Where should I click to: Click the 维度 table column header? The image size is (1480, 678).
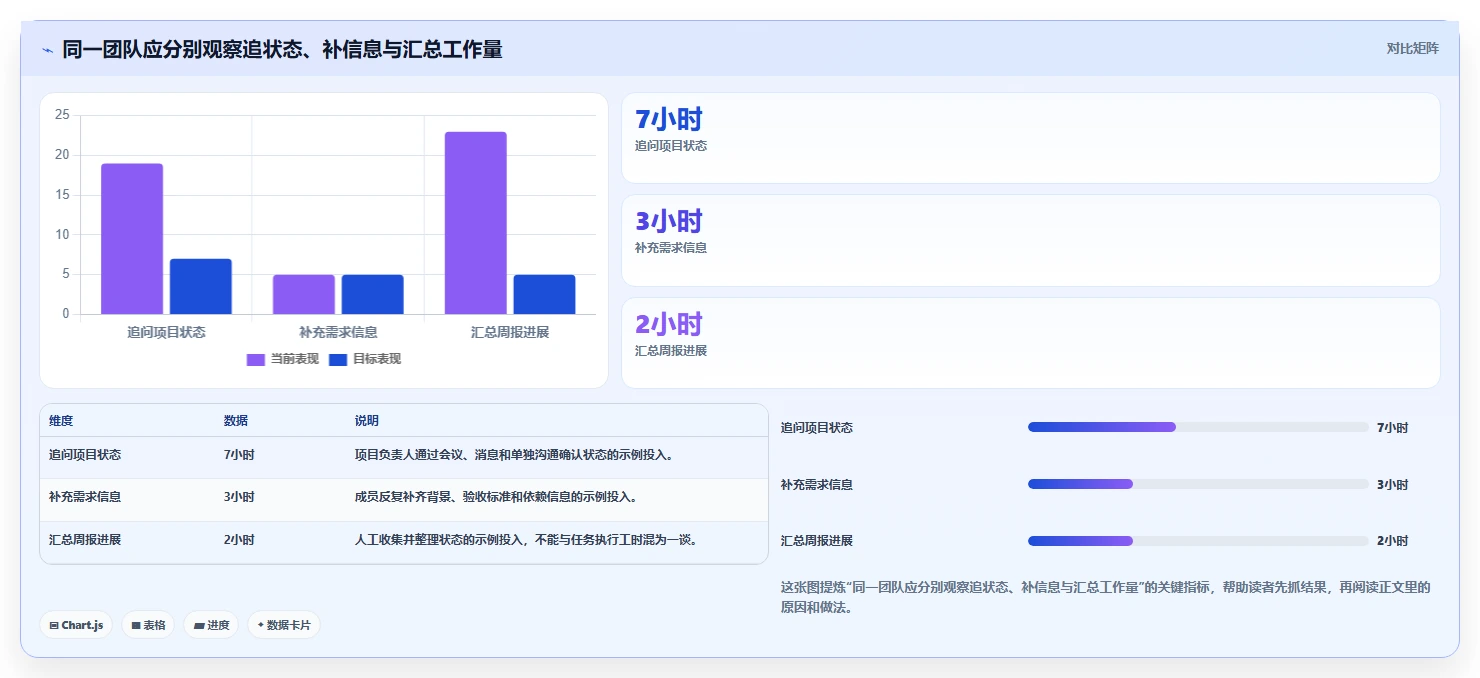61,421
